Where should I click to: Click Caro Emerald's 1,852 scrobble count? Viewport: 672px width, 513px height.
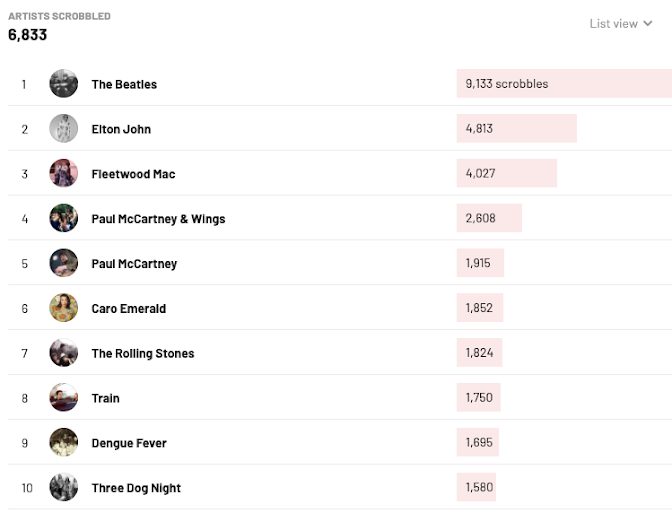(480, 308)
